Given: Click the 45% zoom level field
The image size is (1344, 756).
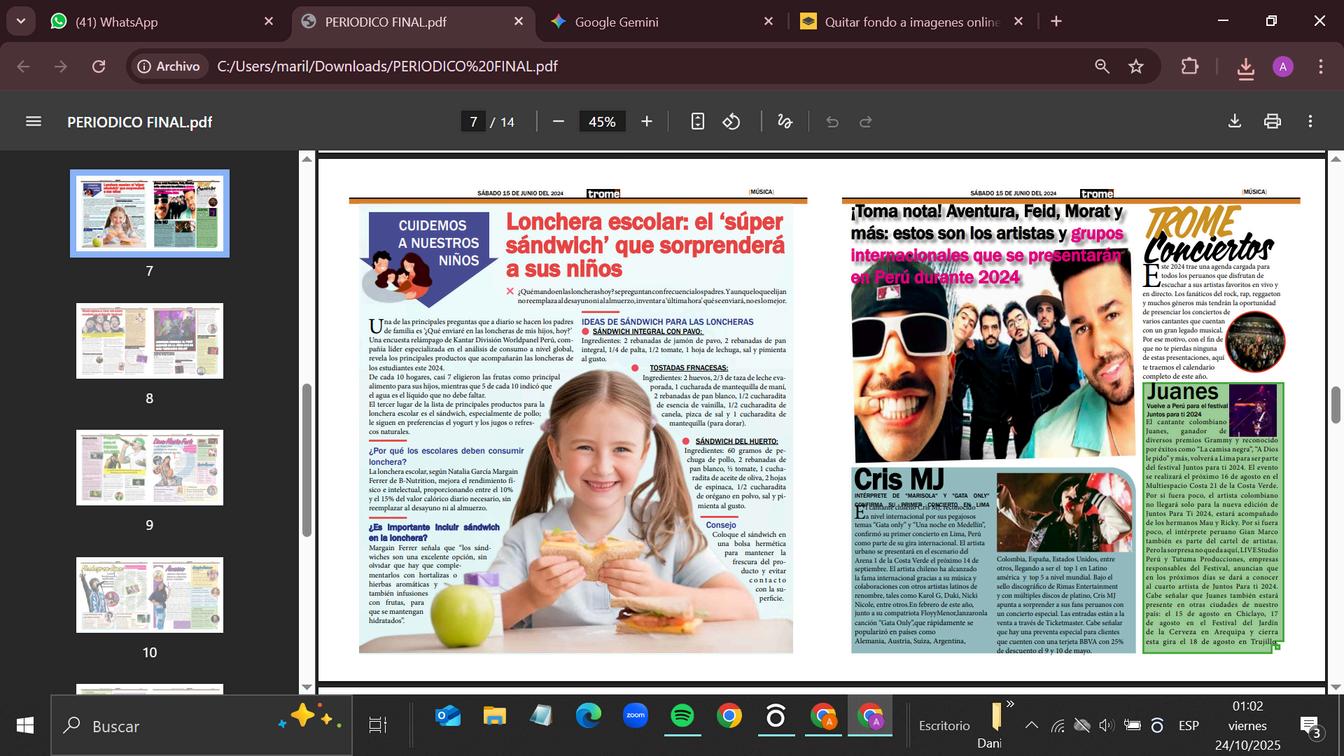Looking at the screenshot, I should pyautogui.click(x=602, y=121).
